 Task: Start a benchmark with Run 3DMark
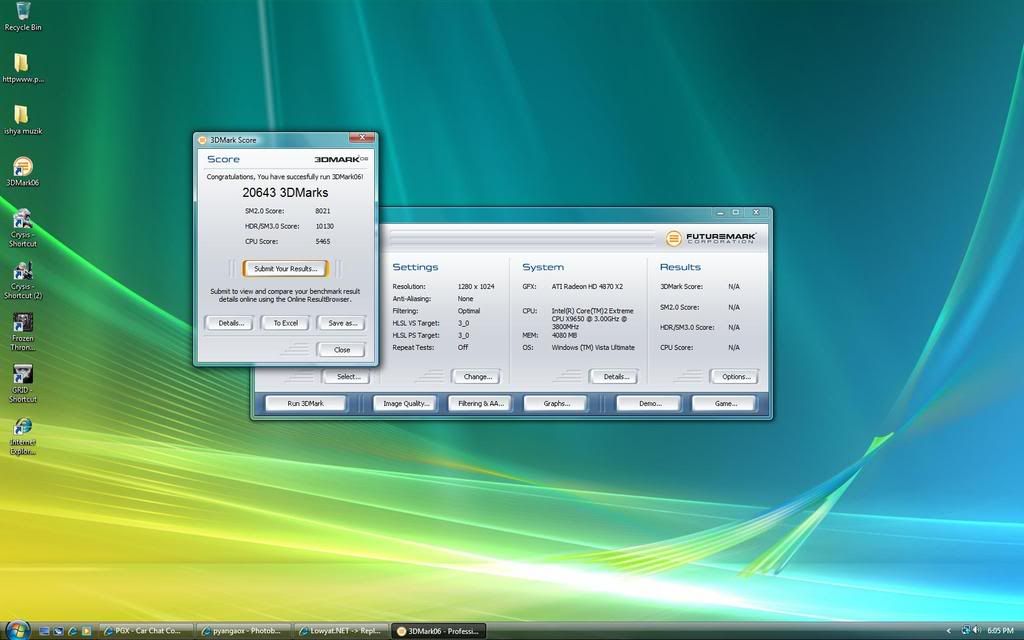pos(305,403)
